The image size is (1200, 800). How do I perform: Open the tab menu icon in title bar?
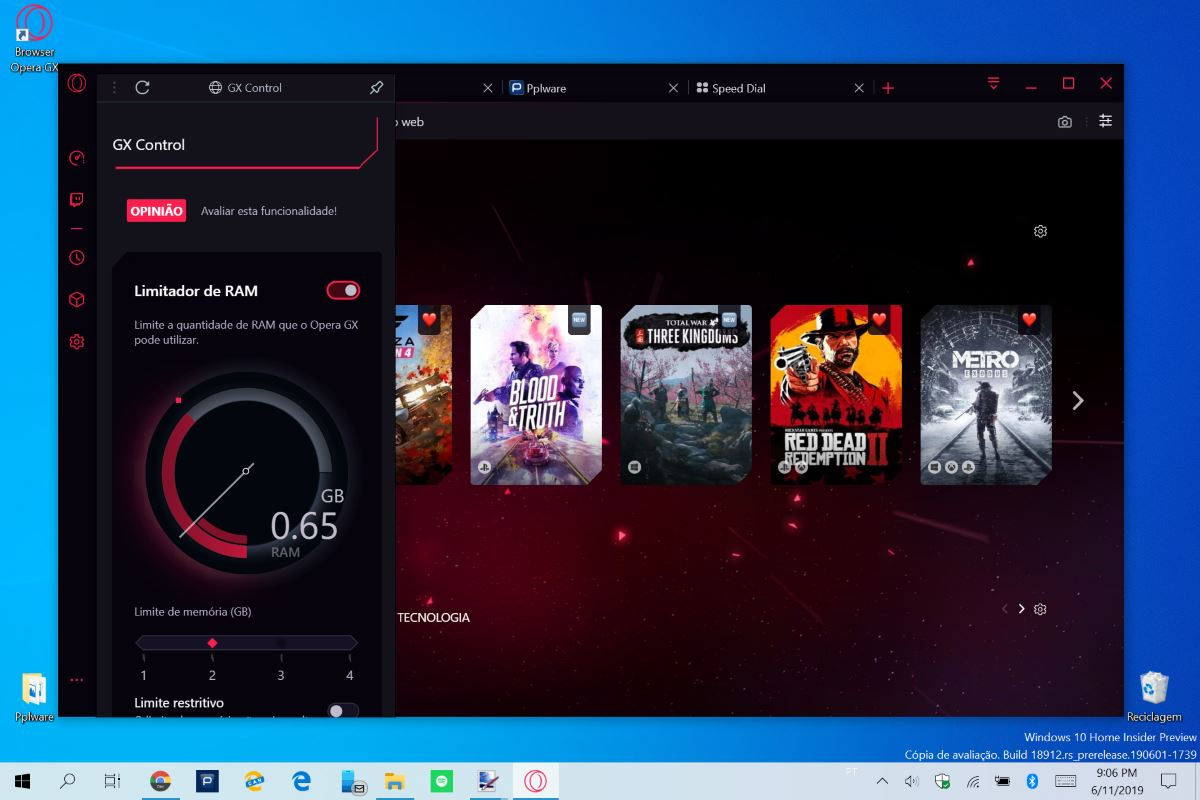(x=993, y=84)
